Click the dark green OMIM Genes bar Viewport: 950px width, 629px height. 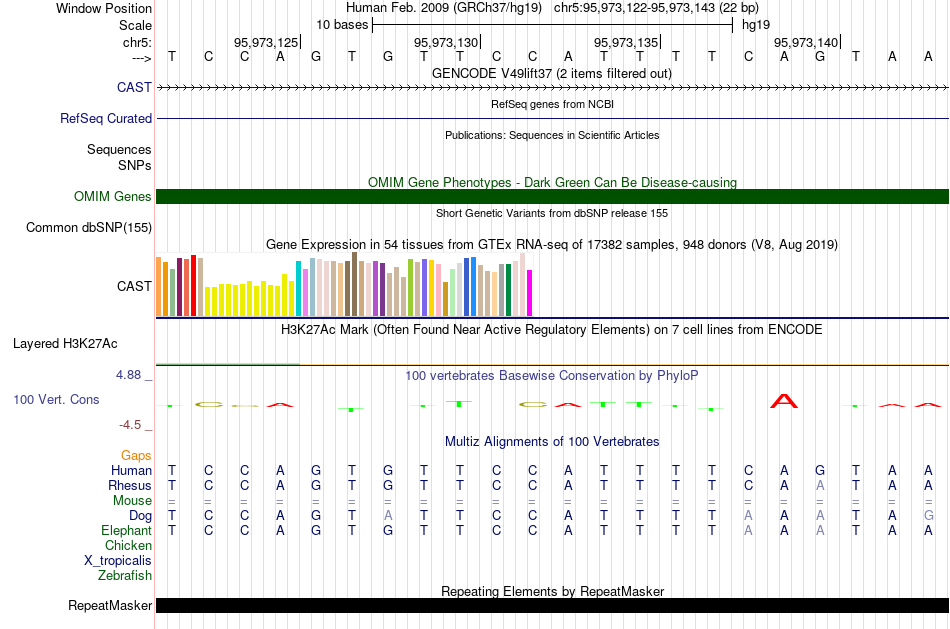click(x=552, y=196)
